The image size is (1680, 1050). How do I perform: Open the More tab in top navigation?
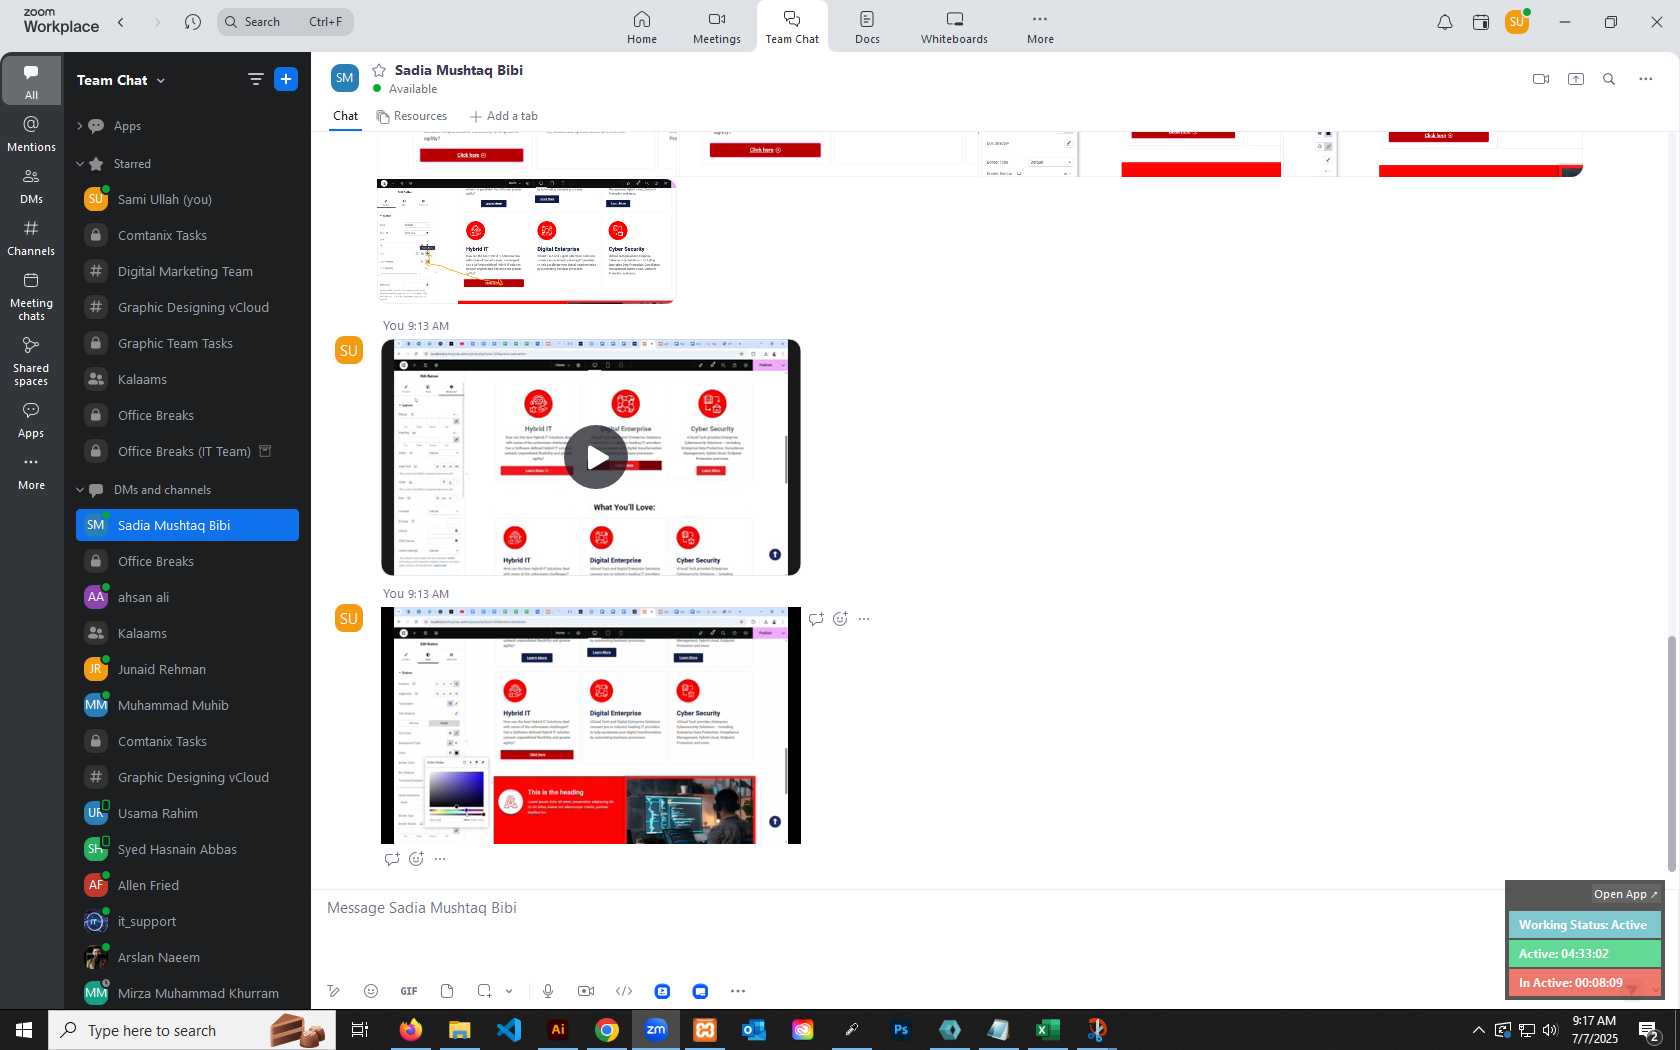point(1040,27)
